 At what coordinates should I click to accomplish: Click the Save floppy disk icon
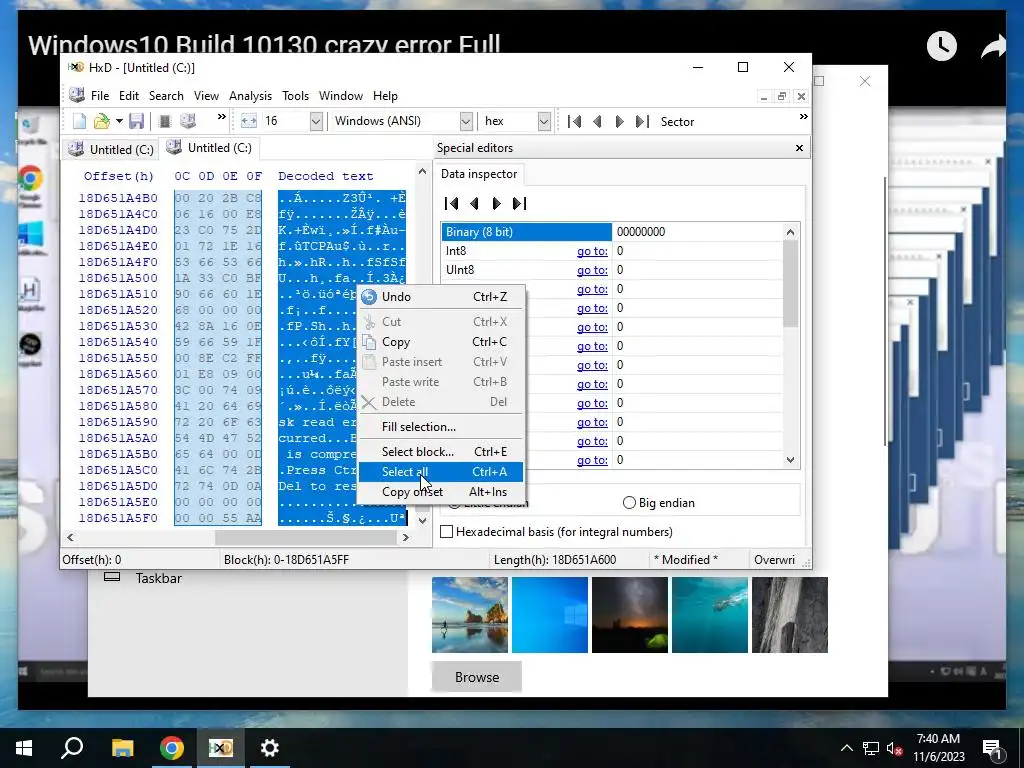(136, 121)
